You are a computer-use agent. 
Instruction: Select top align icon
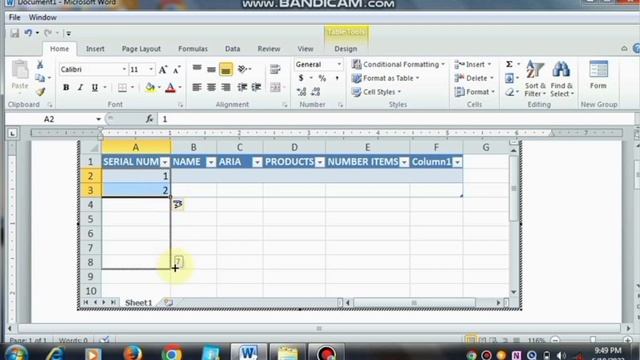tap(197, 69)
